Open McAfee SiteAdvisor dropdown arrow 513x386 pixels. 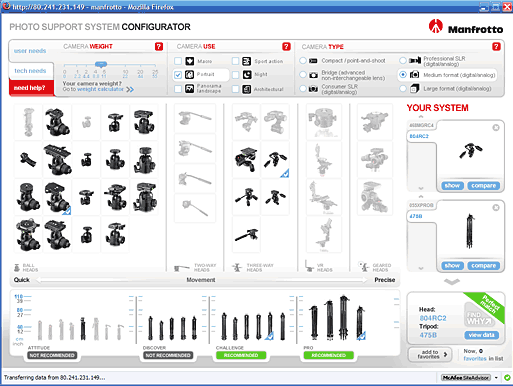click(x=496, y=378)
